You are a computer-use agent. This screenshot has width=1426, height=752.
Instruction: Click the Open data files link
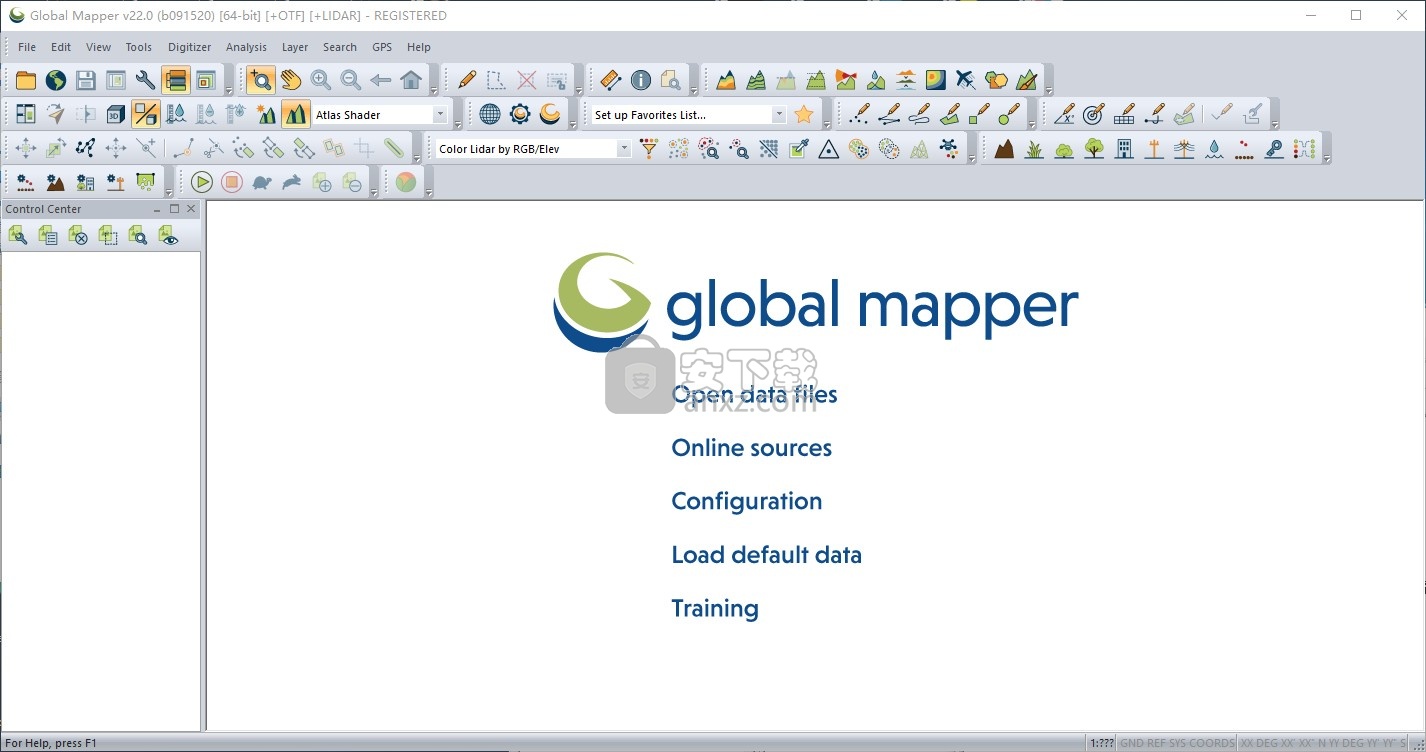coord(754,394)
